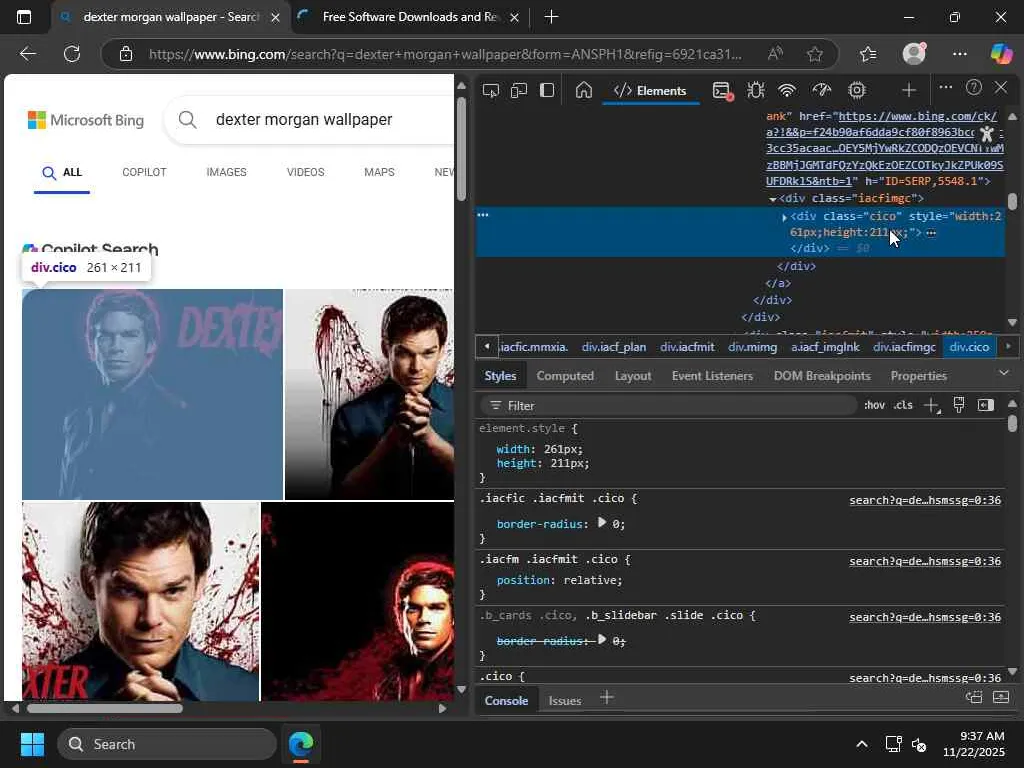Open the Issues drawer tab

[x=565, y=701]
